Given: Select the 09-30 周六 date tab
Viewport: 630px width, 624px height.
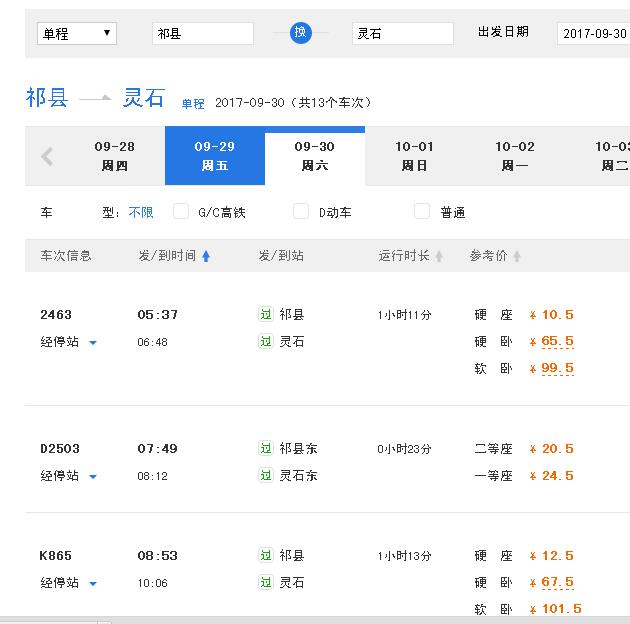Looking at the screenshot, I should [315, 158].
